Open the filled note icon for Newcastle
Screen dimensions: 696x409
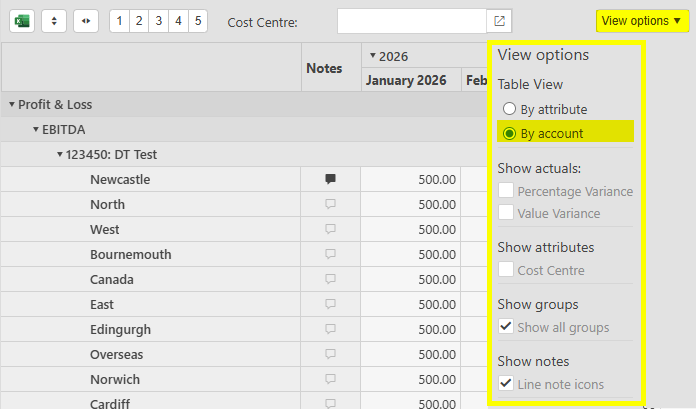coord(330,180)
